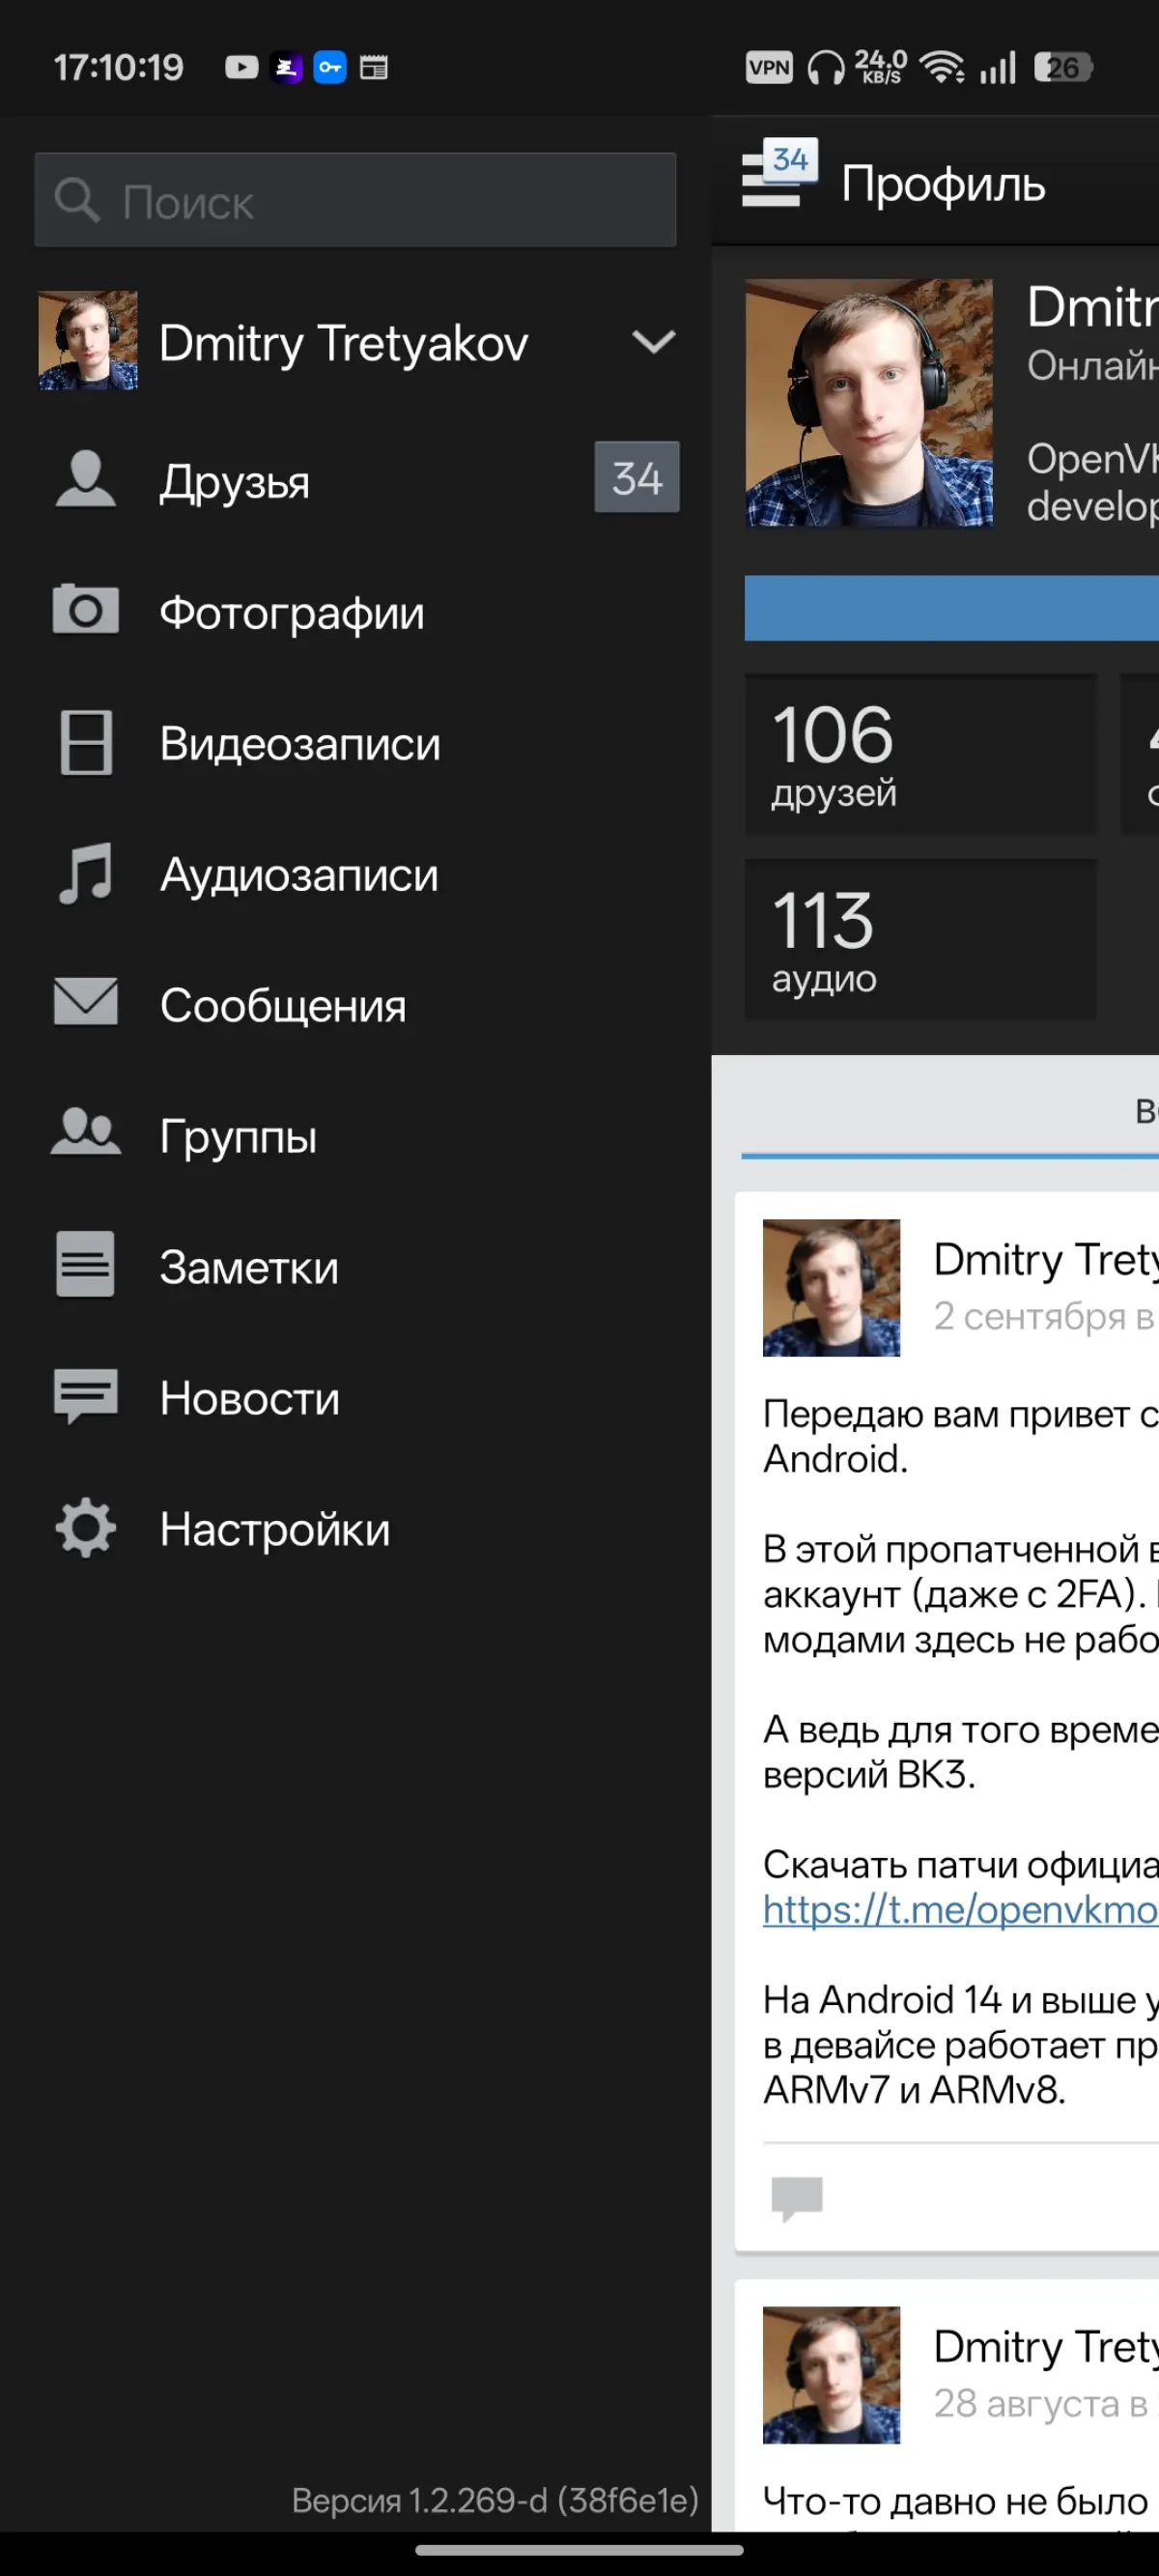1159x2576 pixels.
Task: Tap the headphones status icon
Action: tap(826, 68)
